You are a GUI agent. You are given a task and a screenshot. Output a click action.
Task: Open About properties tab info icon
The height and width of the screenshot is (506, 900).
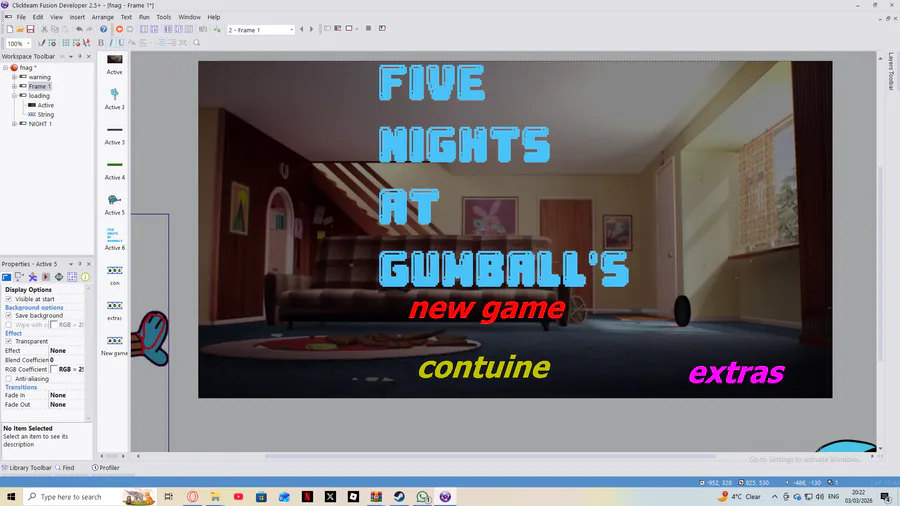86,277
